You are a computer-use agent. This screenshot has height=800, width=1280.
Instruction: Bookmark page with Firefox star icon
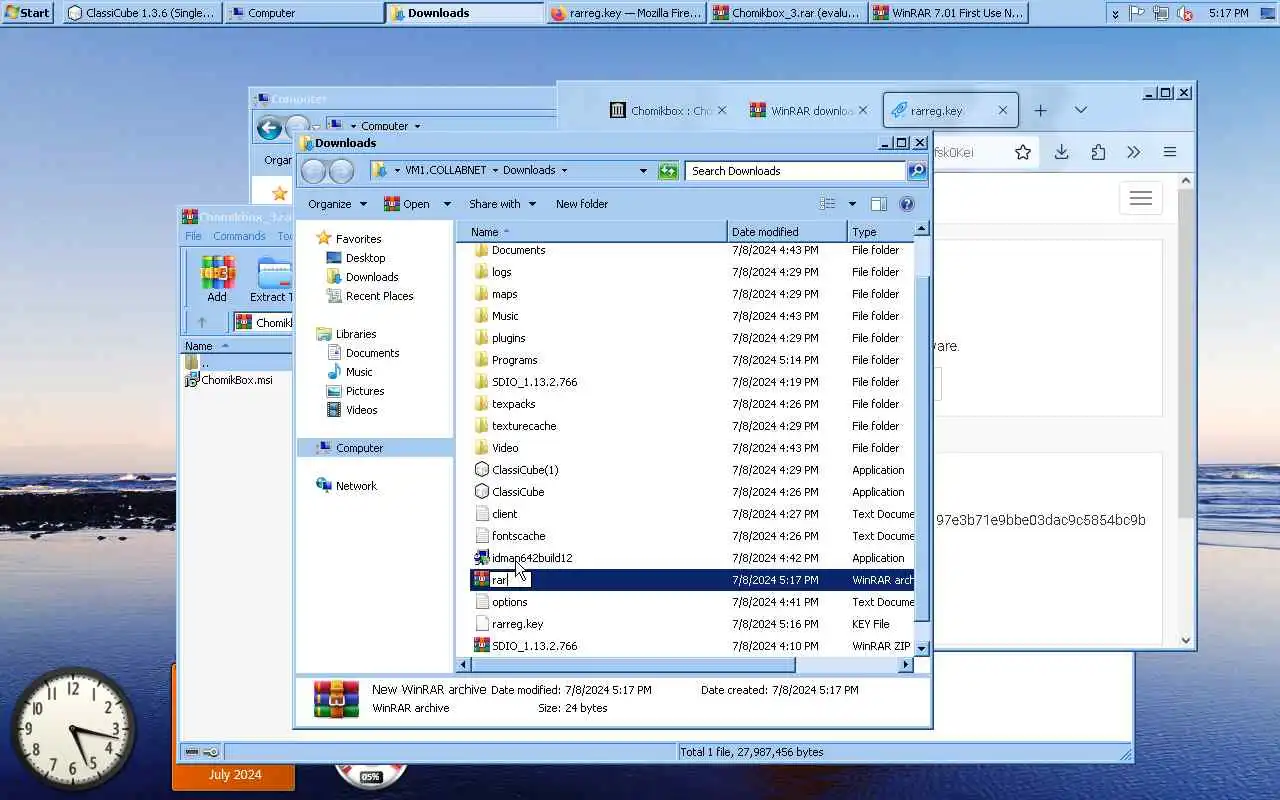1022,152
